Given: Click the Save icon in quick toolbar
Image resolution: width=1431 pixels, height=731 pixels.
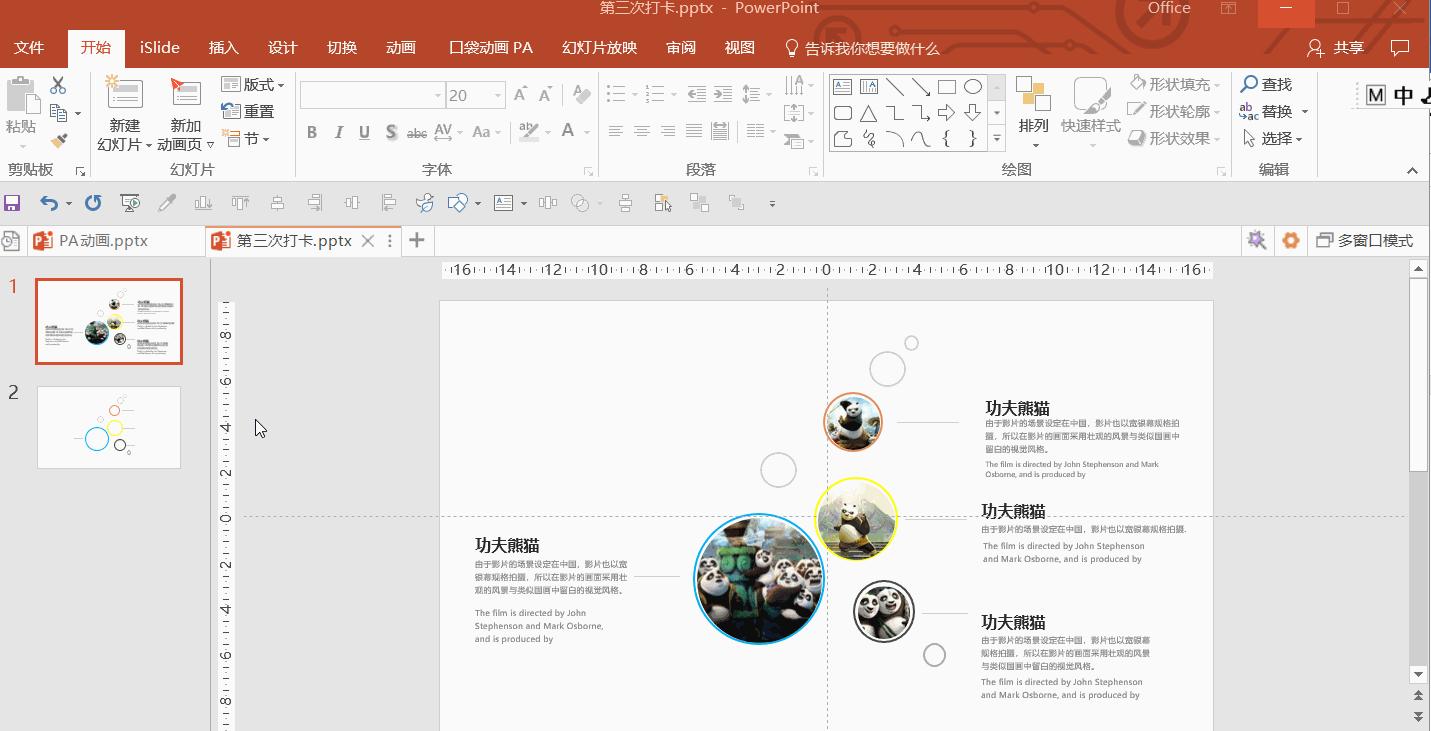Looking at the screenshot, I should tap(12, 203).
